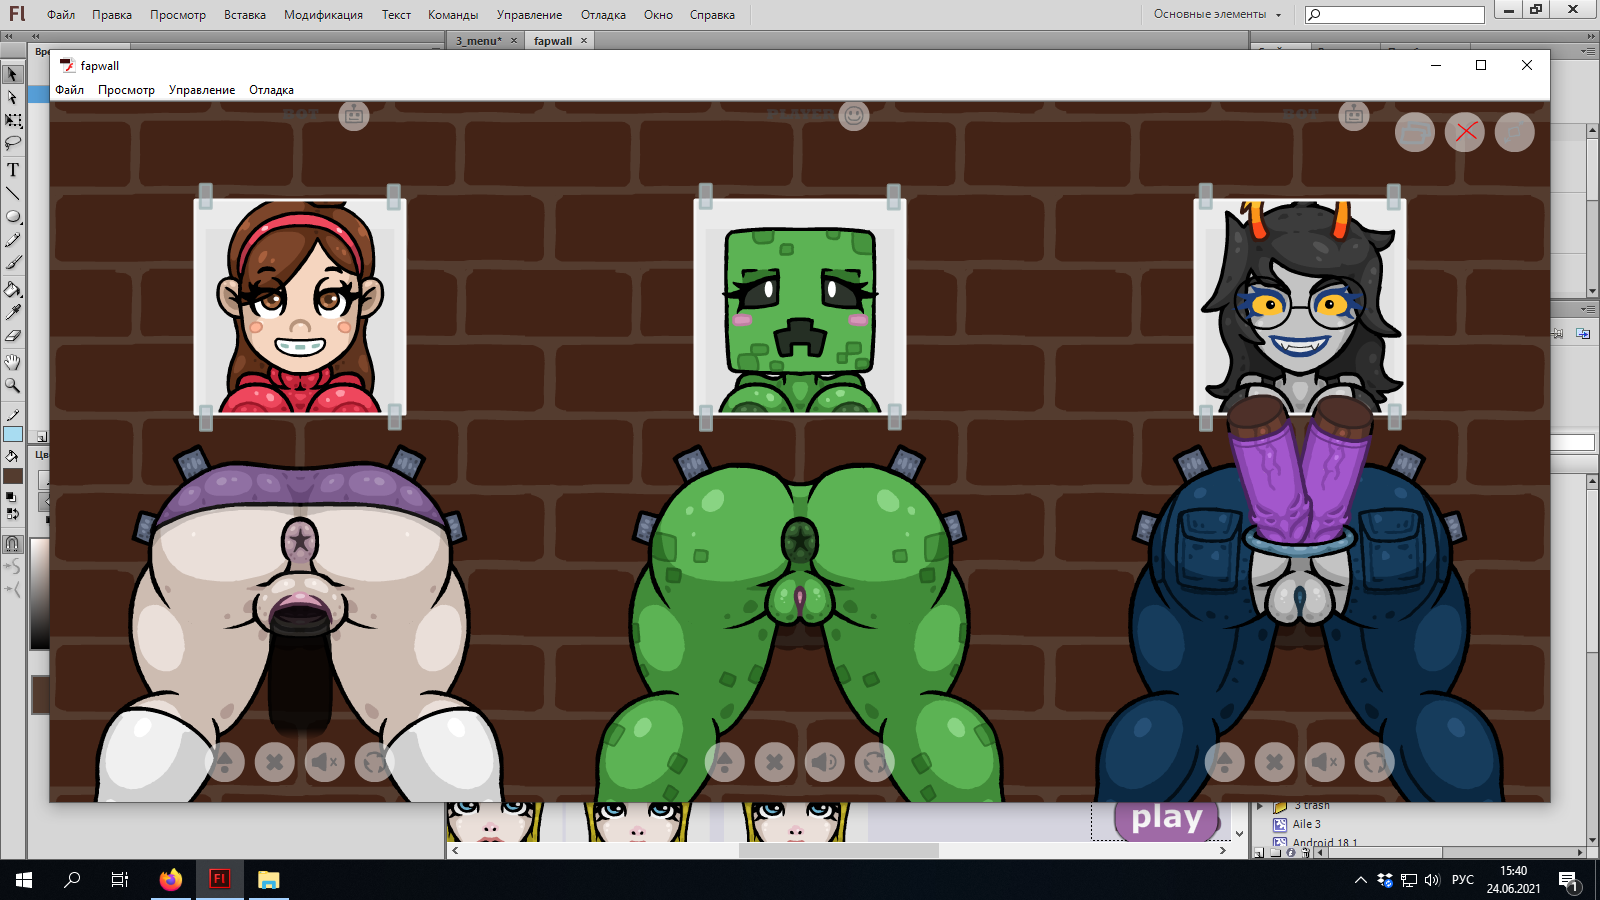1600x900 pixels.
Task: Open Отладка menu in the fapwall player window
Action: point(271,90)
